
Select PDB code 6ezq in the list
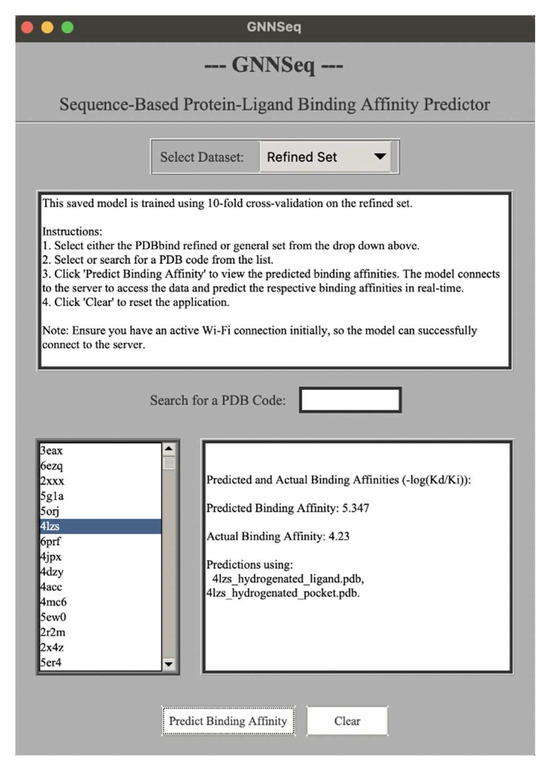tap(100, 466)
